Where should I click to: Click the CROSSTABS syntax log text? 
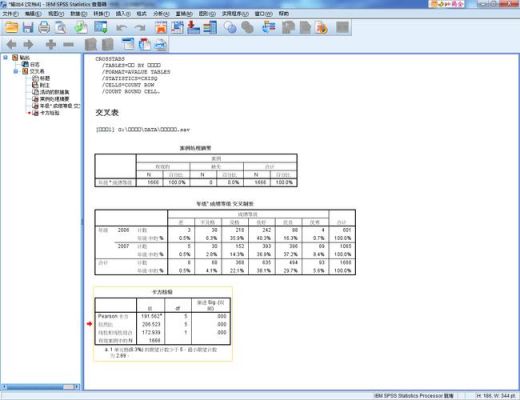pos(133,75)
